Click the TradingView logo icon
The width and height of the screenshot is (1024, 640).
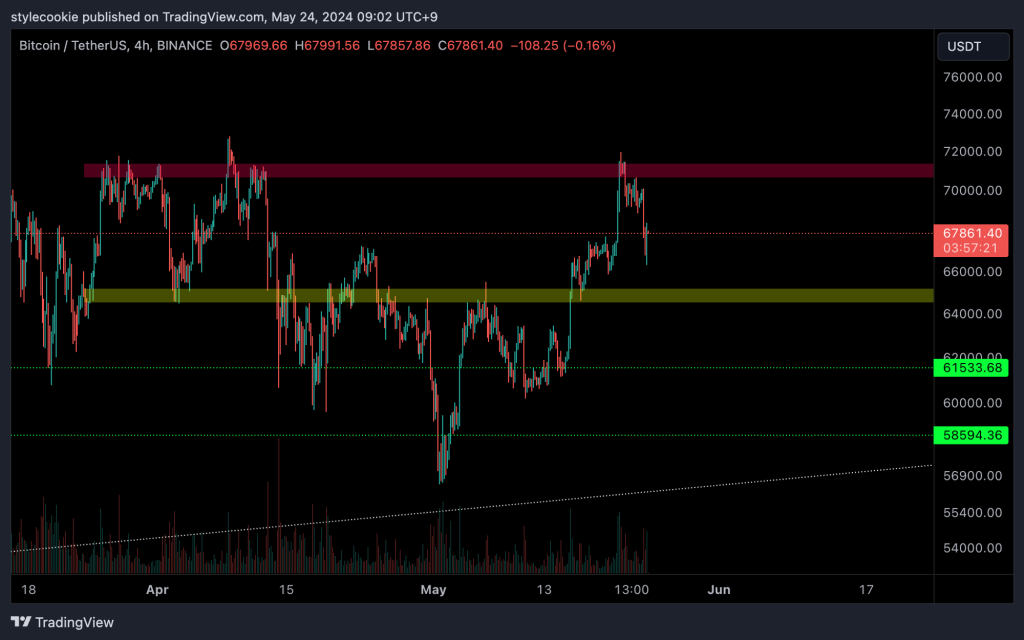click(21, 622)
